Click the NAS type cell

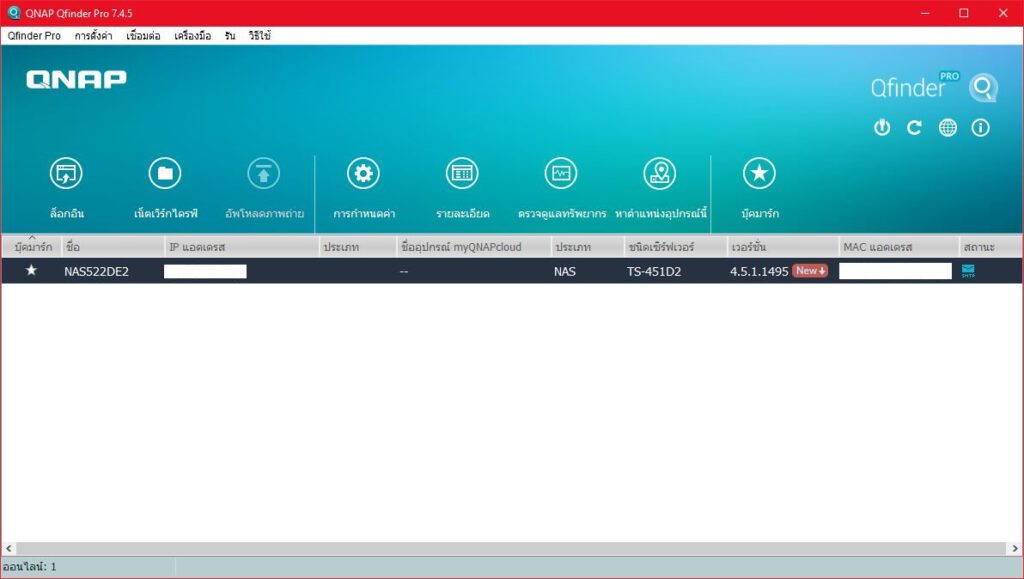(x=565, y=272)
